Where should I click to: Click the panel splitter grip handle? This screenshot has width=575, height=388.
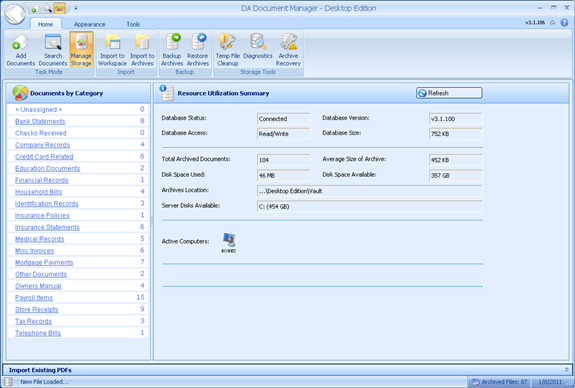(x=152, y=222)
